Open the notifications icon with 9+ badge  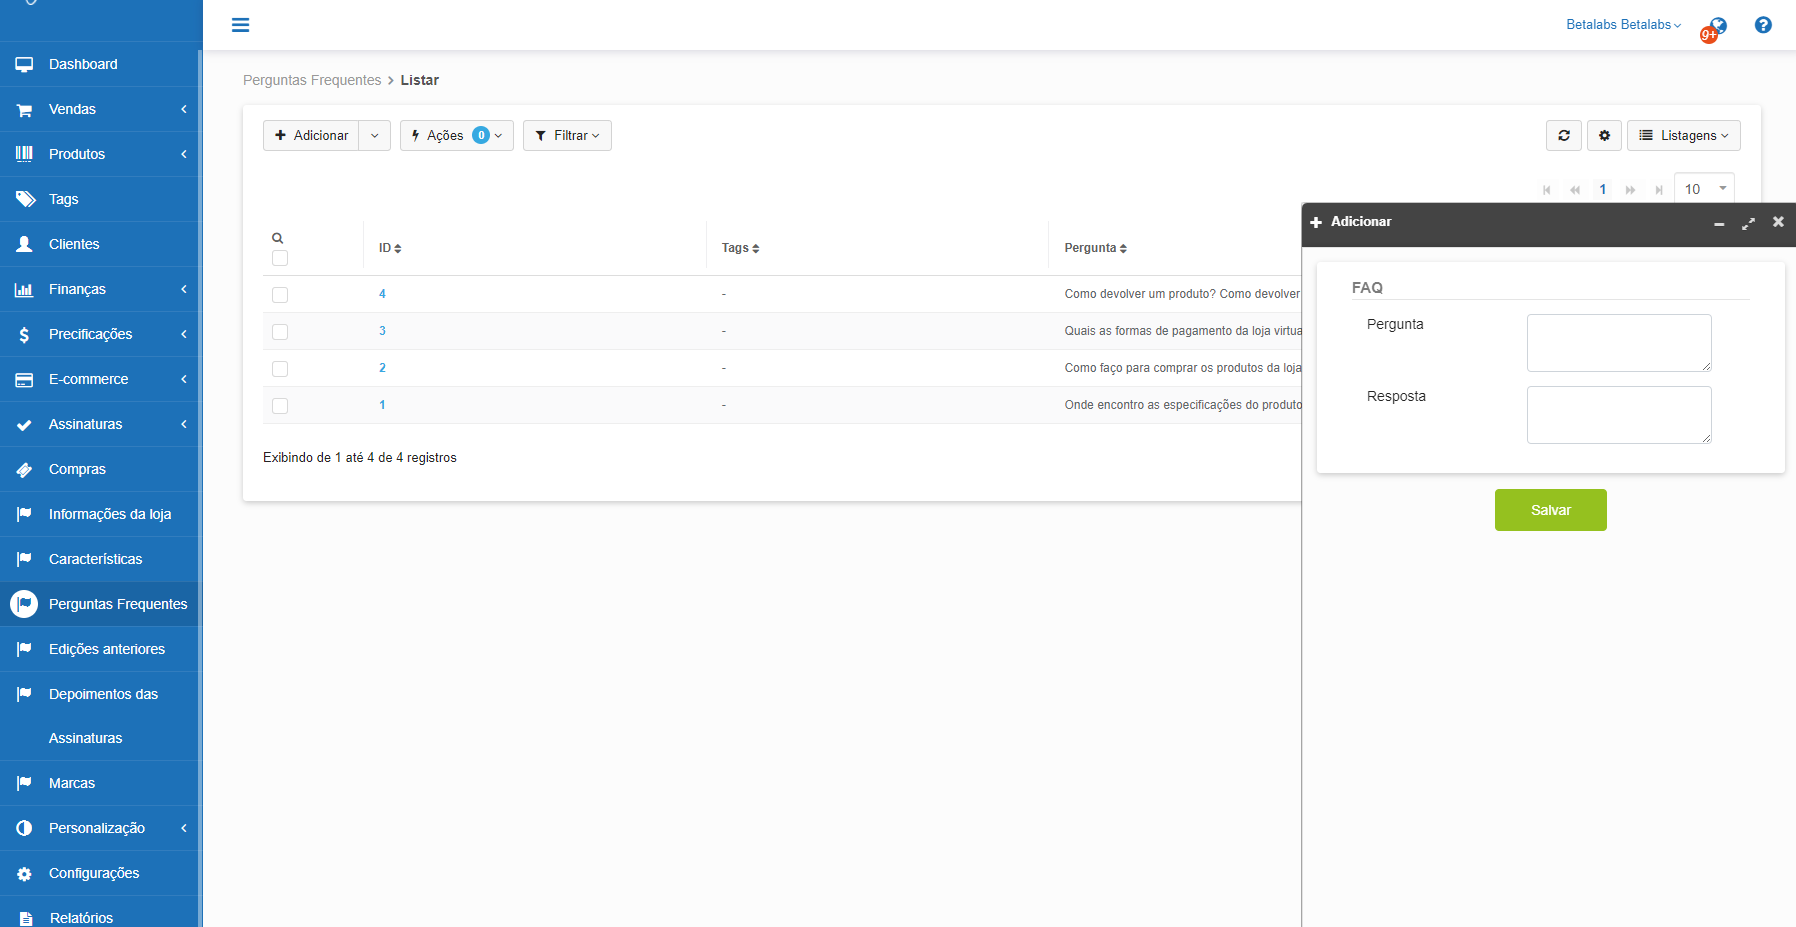(1715, 29)
